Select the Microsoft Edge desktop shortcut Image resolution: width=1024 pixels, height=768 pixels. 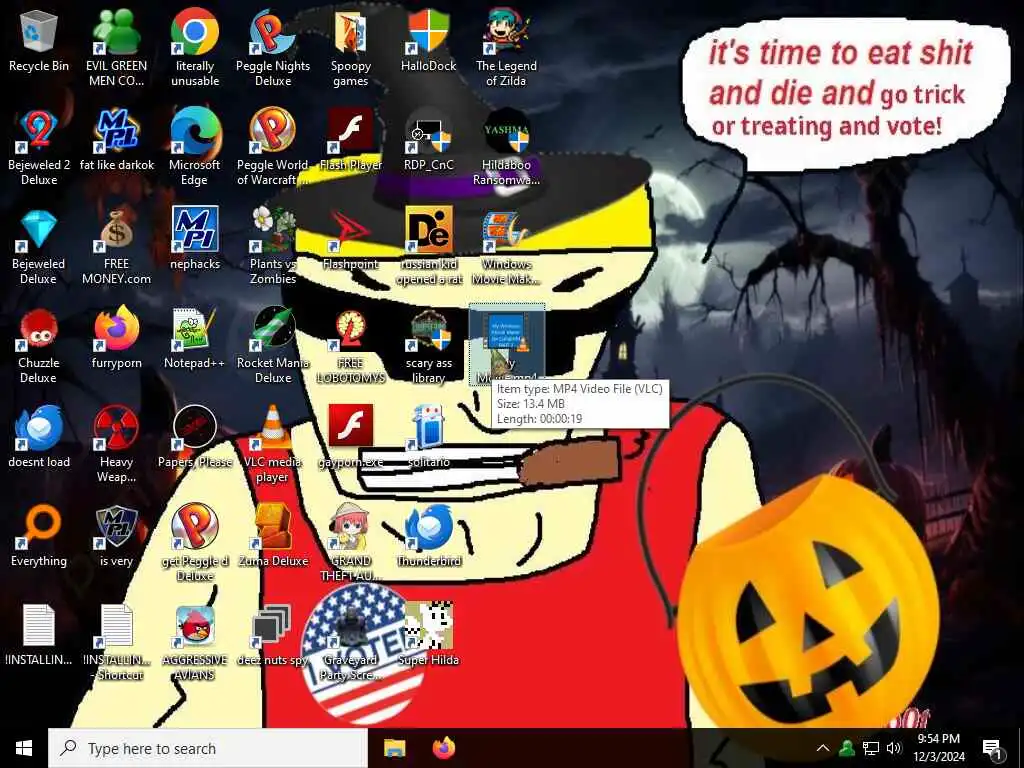coord(195,131)
